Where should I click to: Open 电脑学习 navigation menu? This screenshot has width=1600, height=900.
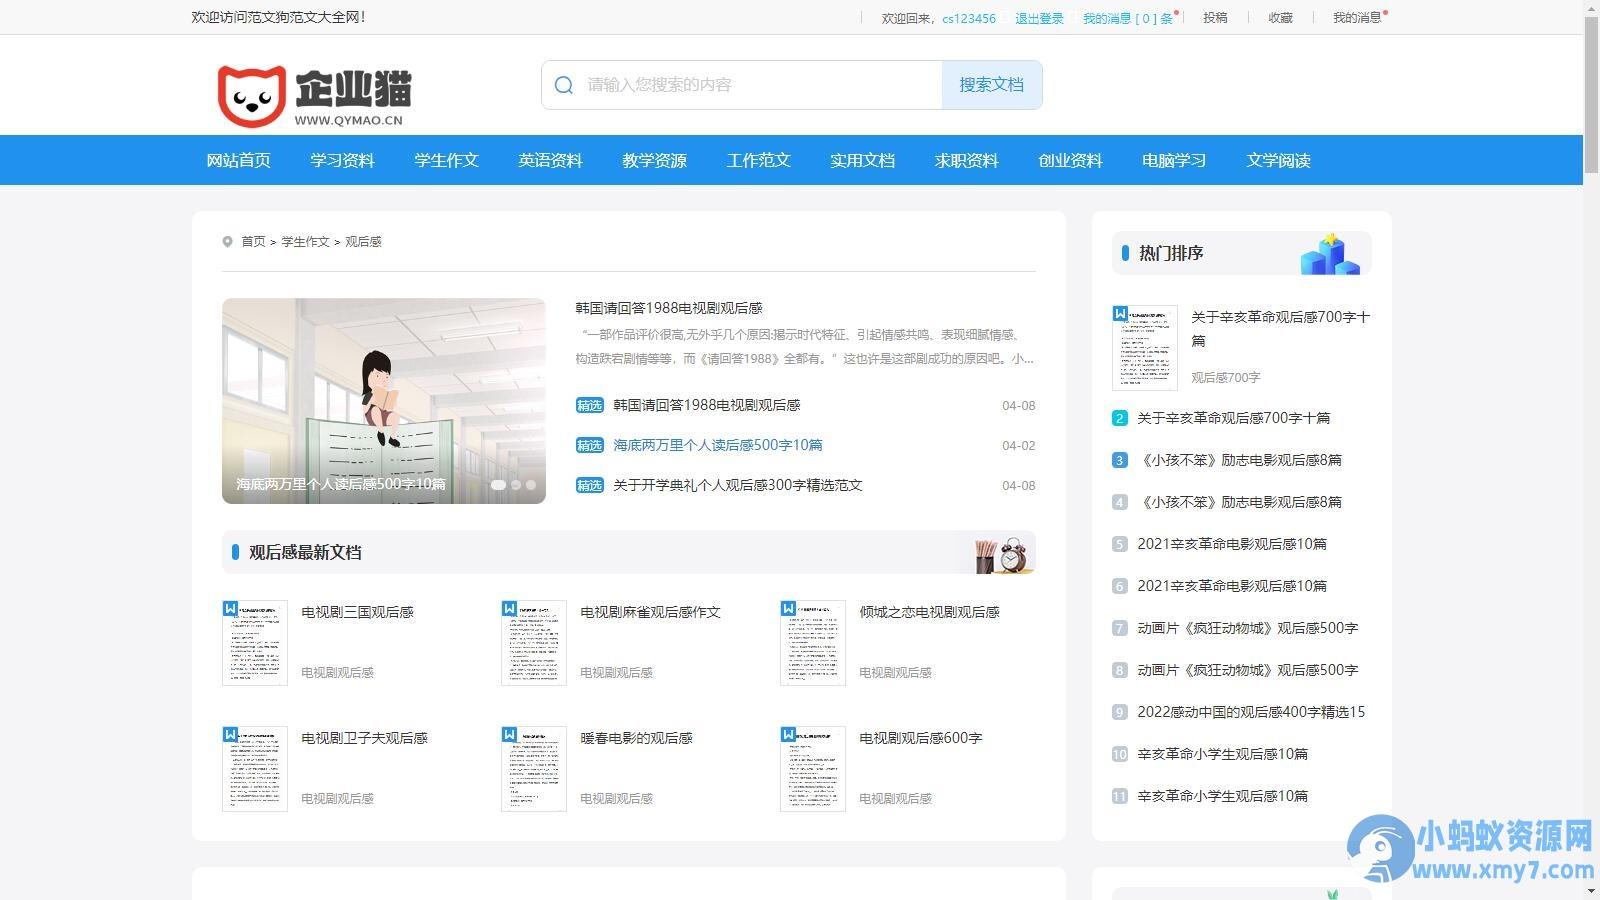click(x=1175, y=160)
